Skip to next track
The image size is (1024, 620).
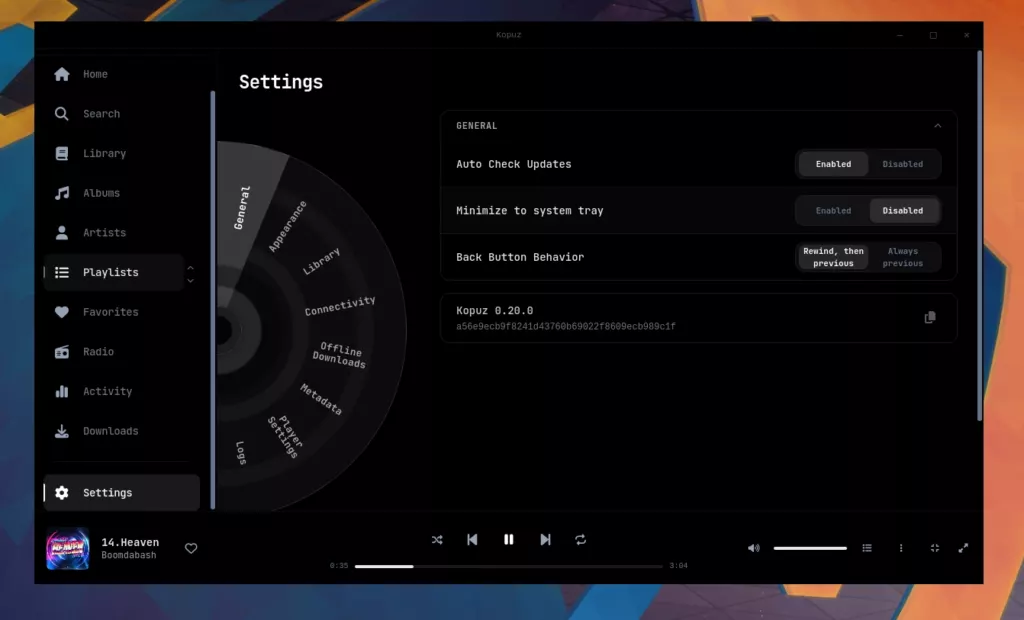pos(545,540)
